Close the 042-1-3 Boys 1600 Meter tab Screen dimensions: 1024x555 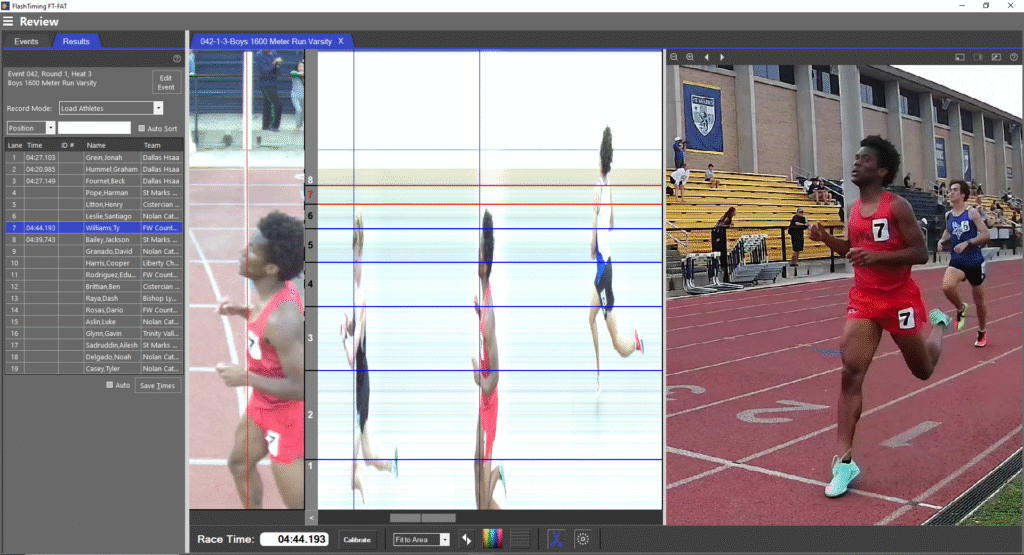point(340,41)
